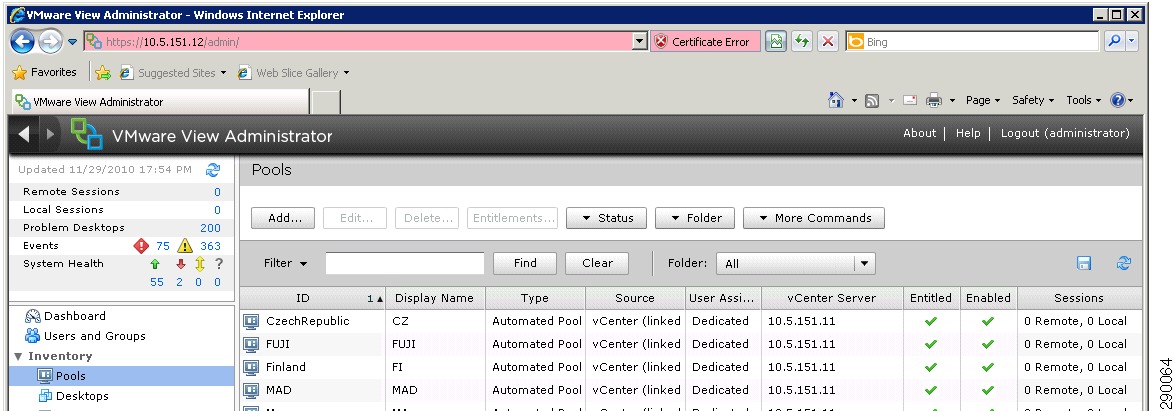Sort by the vCenter Server column header
The image size is (1173, 411).
tap(832, 298)
